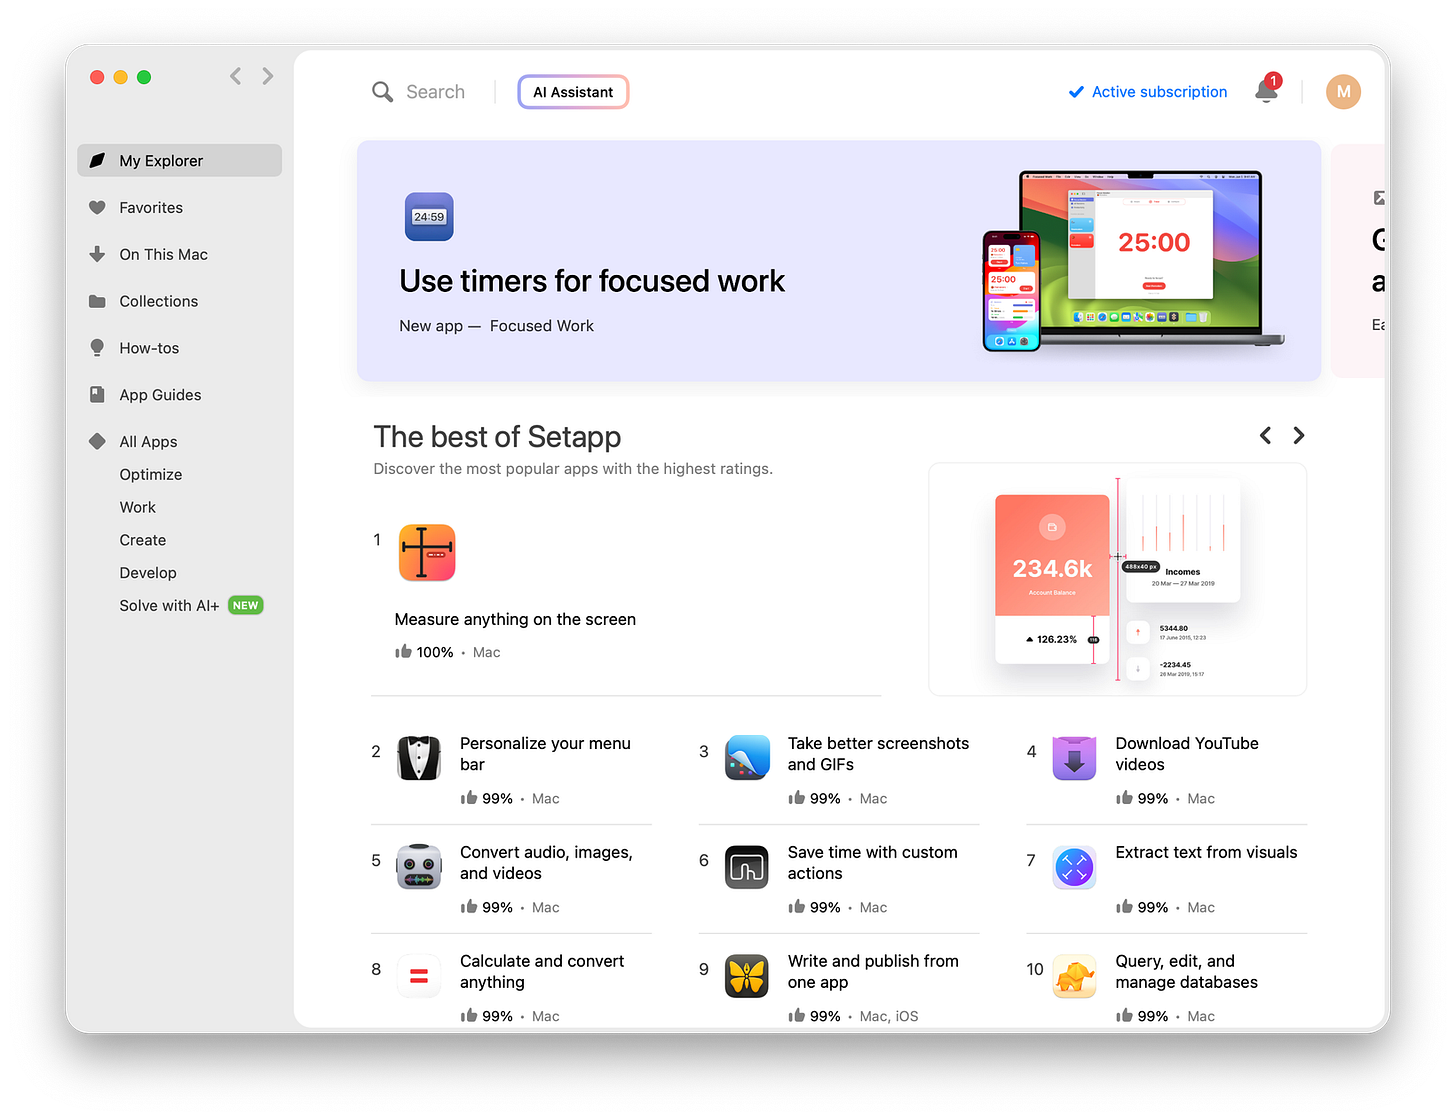Open App Guides in the sidebar

(160, 395)
